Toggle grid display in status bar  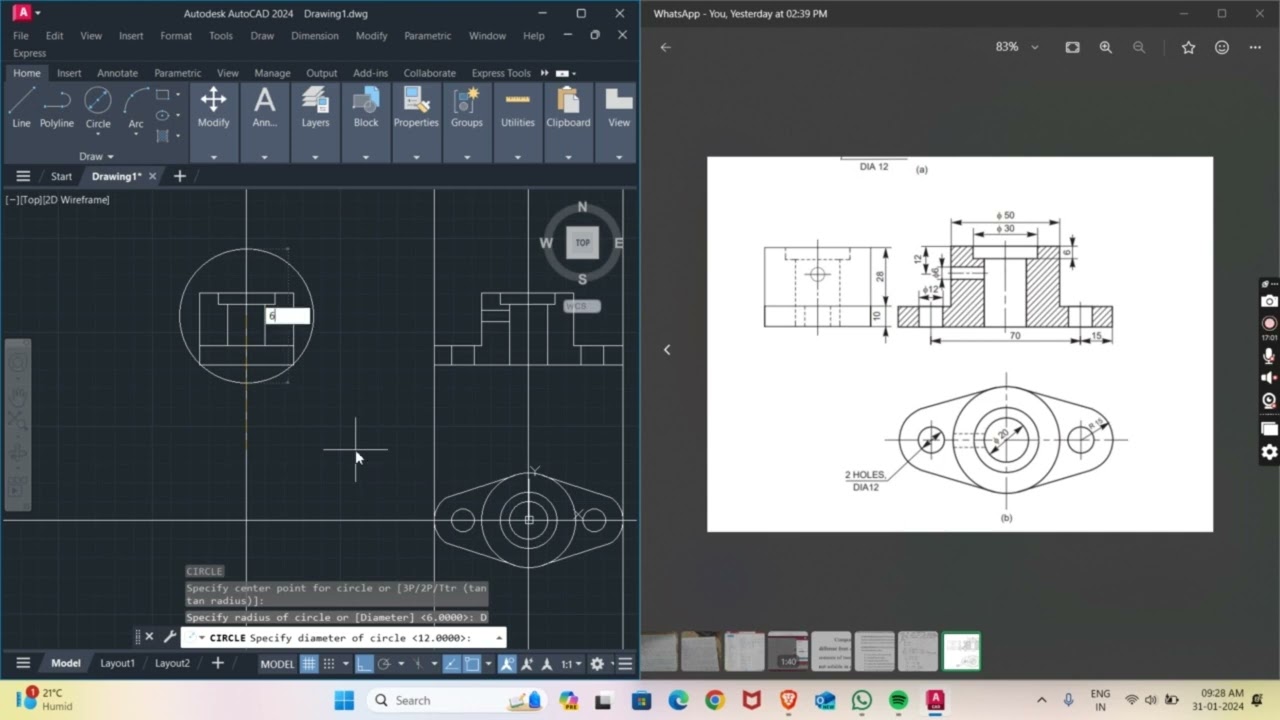pyautogui.click(x=309, y=664)
